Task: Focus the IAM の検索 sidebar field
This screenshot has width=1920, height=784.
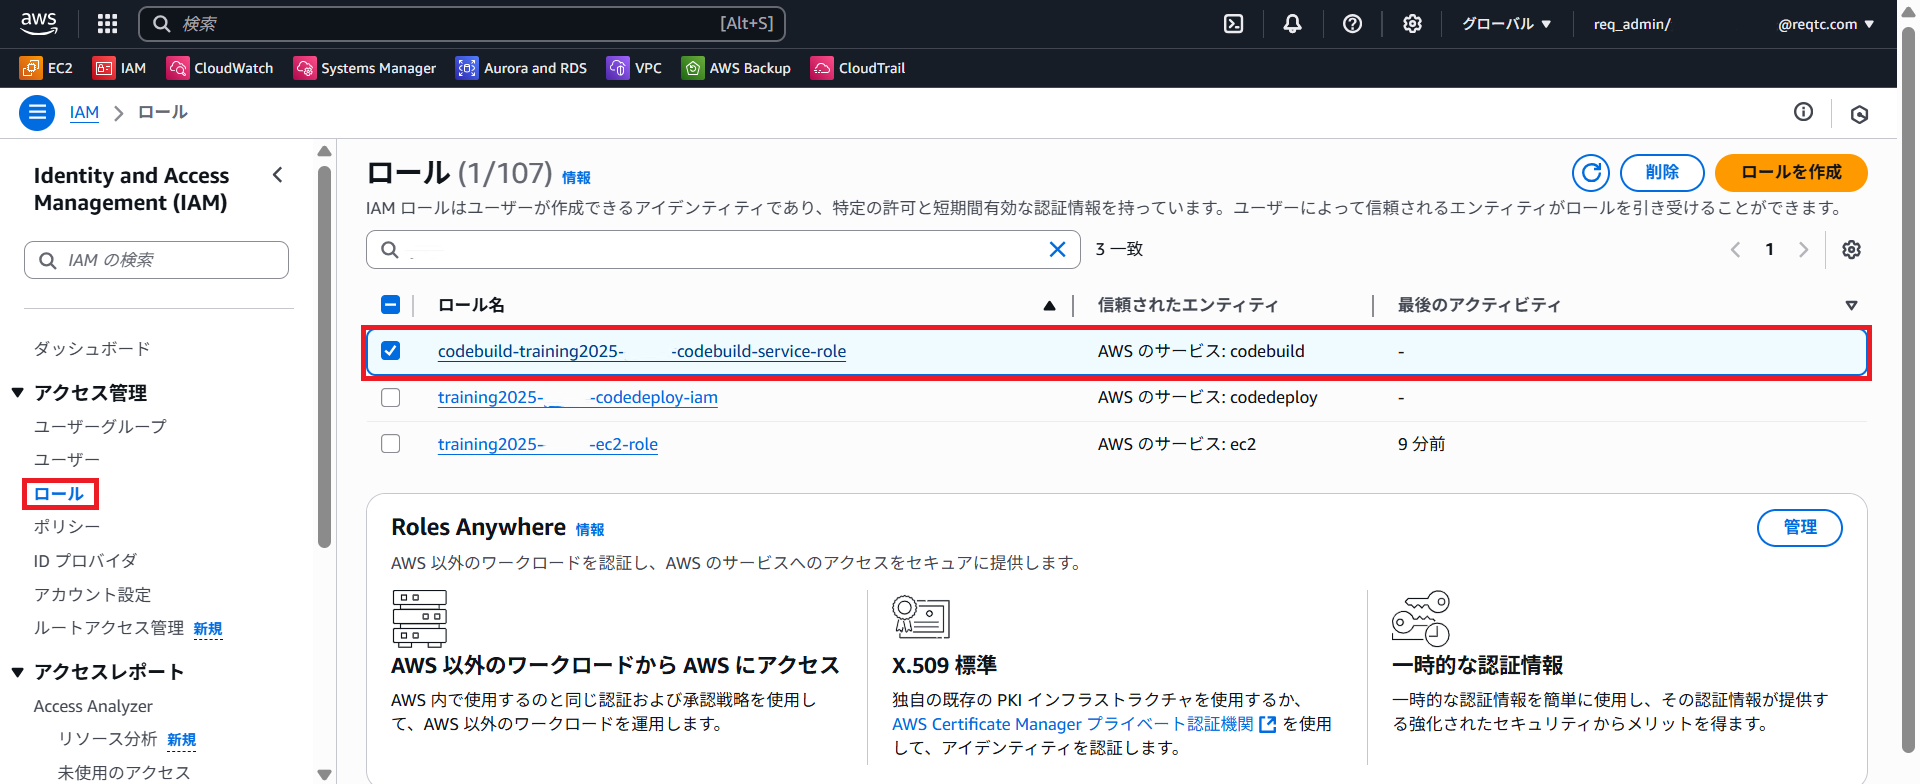Action: (156, 260)
